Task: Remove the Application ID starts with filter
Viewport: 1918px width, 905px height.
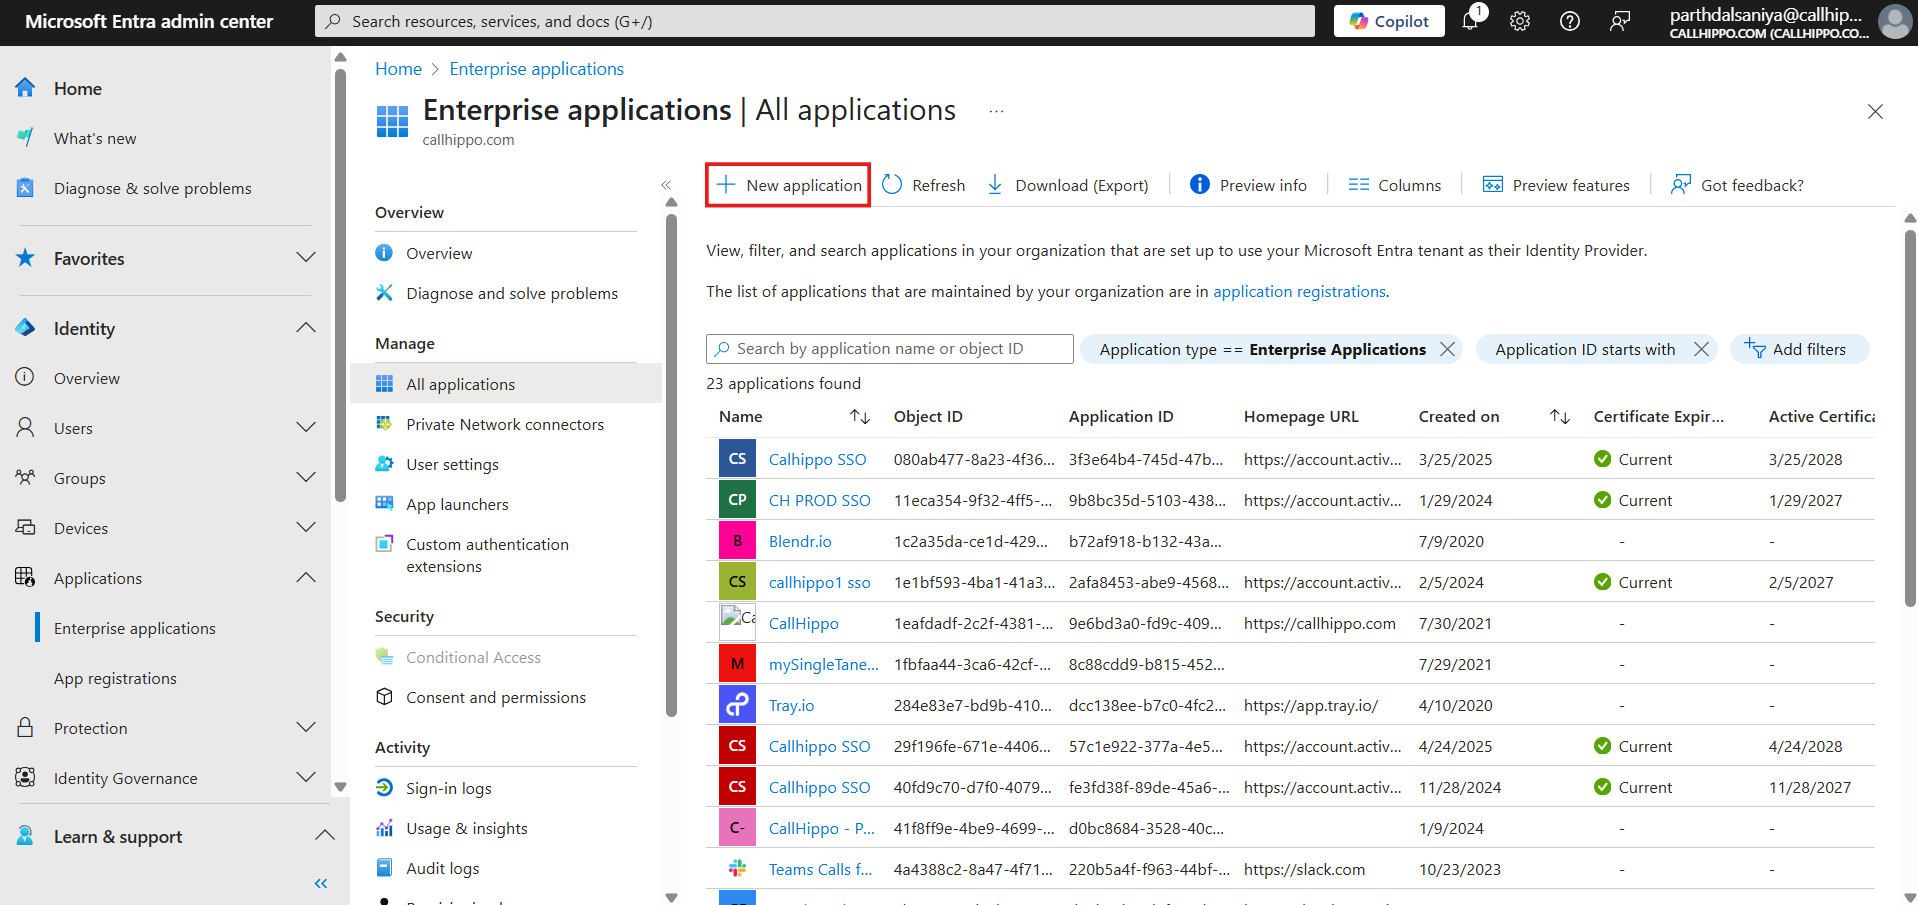Action: pyautogui.click(x=1701, y=349)
